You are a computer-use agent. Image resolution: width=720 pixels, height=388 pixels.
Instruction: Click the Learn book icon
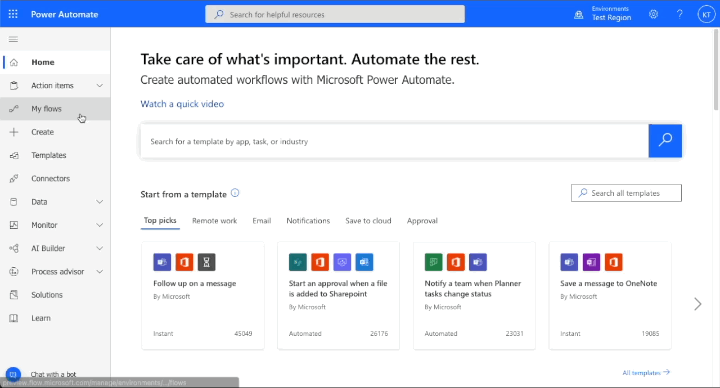(x=14, y=318)
